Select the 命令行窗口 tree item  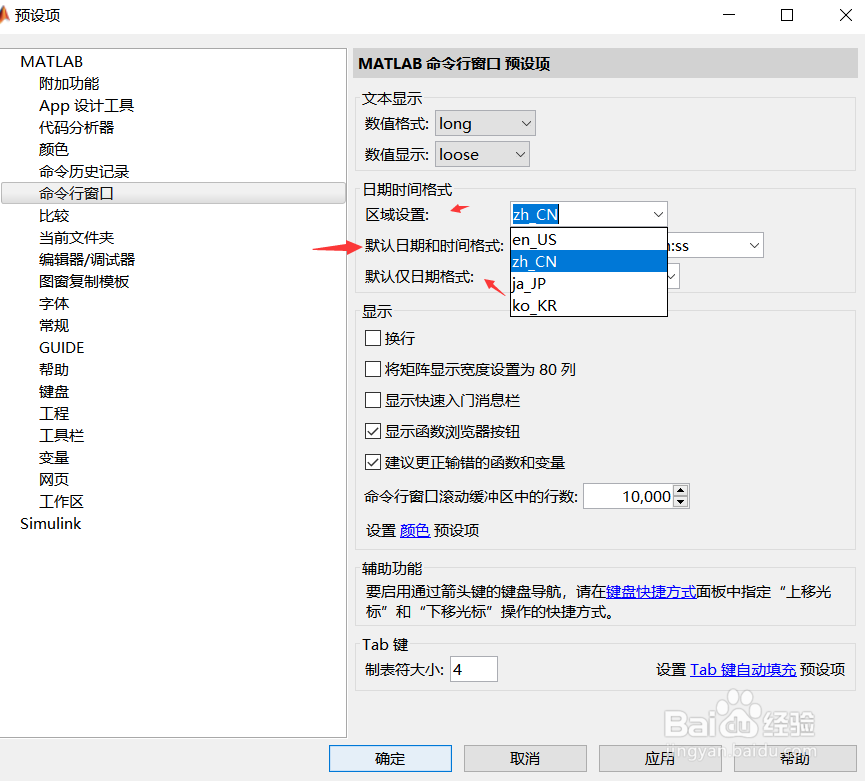tap(173, 194)
